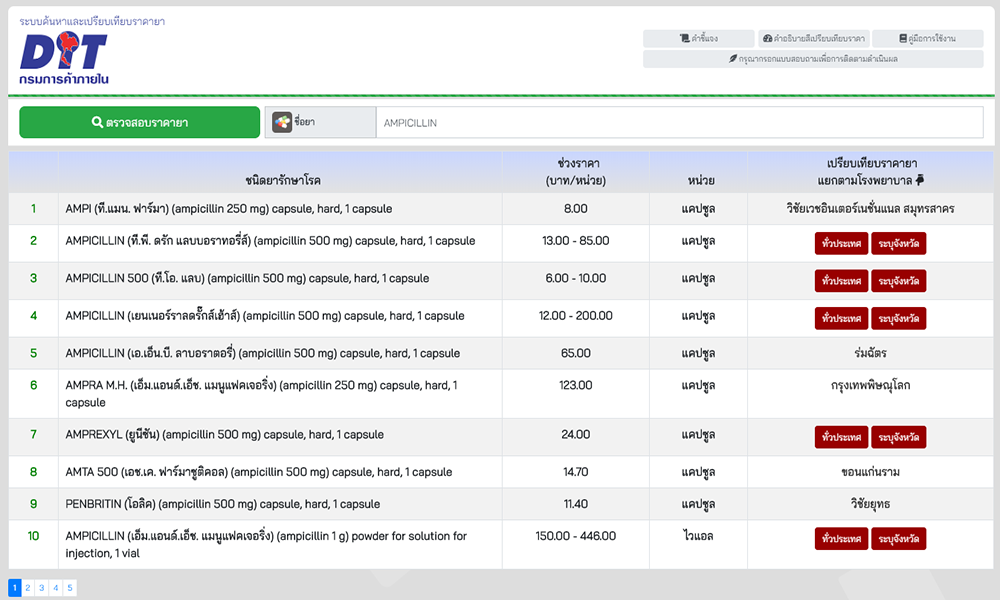Screen dimensions: 1000x600
Task: Click ทั่วประเทศ for the ampicillin 1 g injection row
Action: (841, 538)
